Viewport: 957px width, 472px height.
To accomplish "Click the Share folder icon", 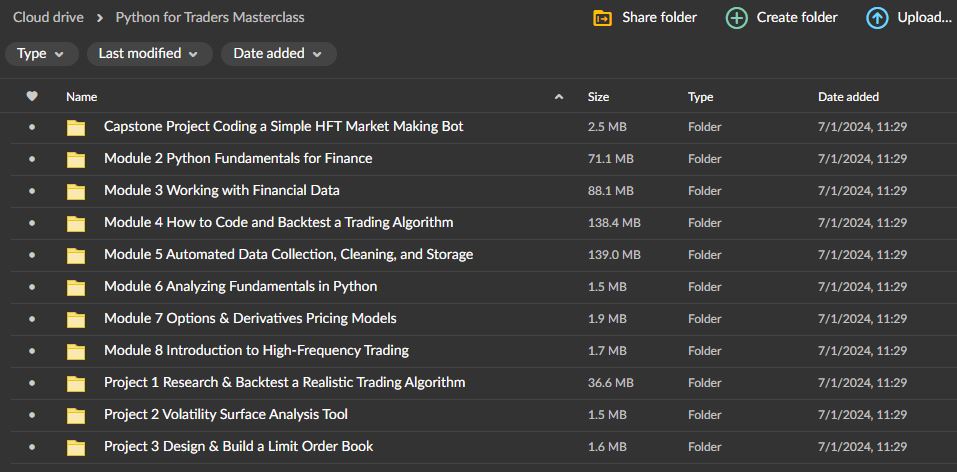I will tap(602, 18).
